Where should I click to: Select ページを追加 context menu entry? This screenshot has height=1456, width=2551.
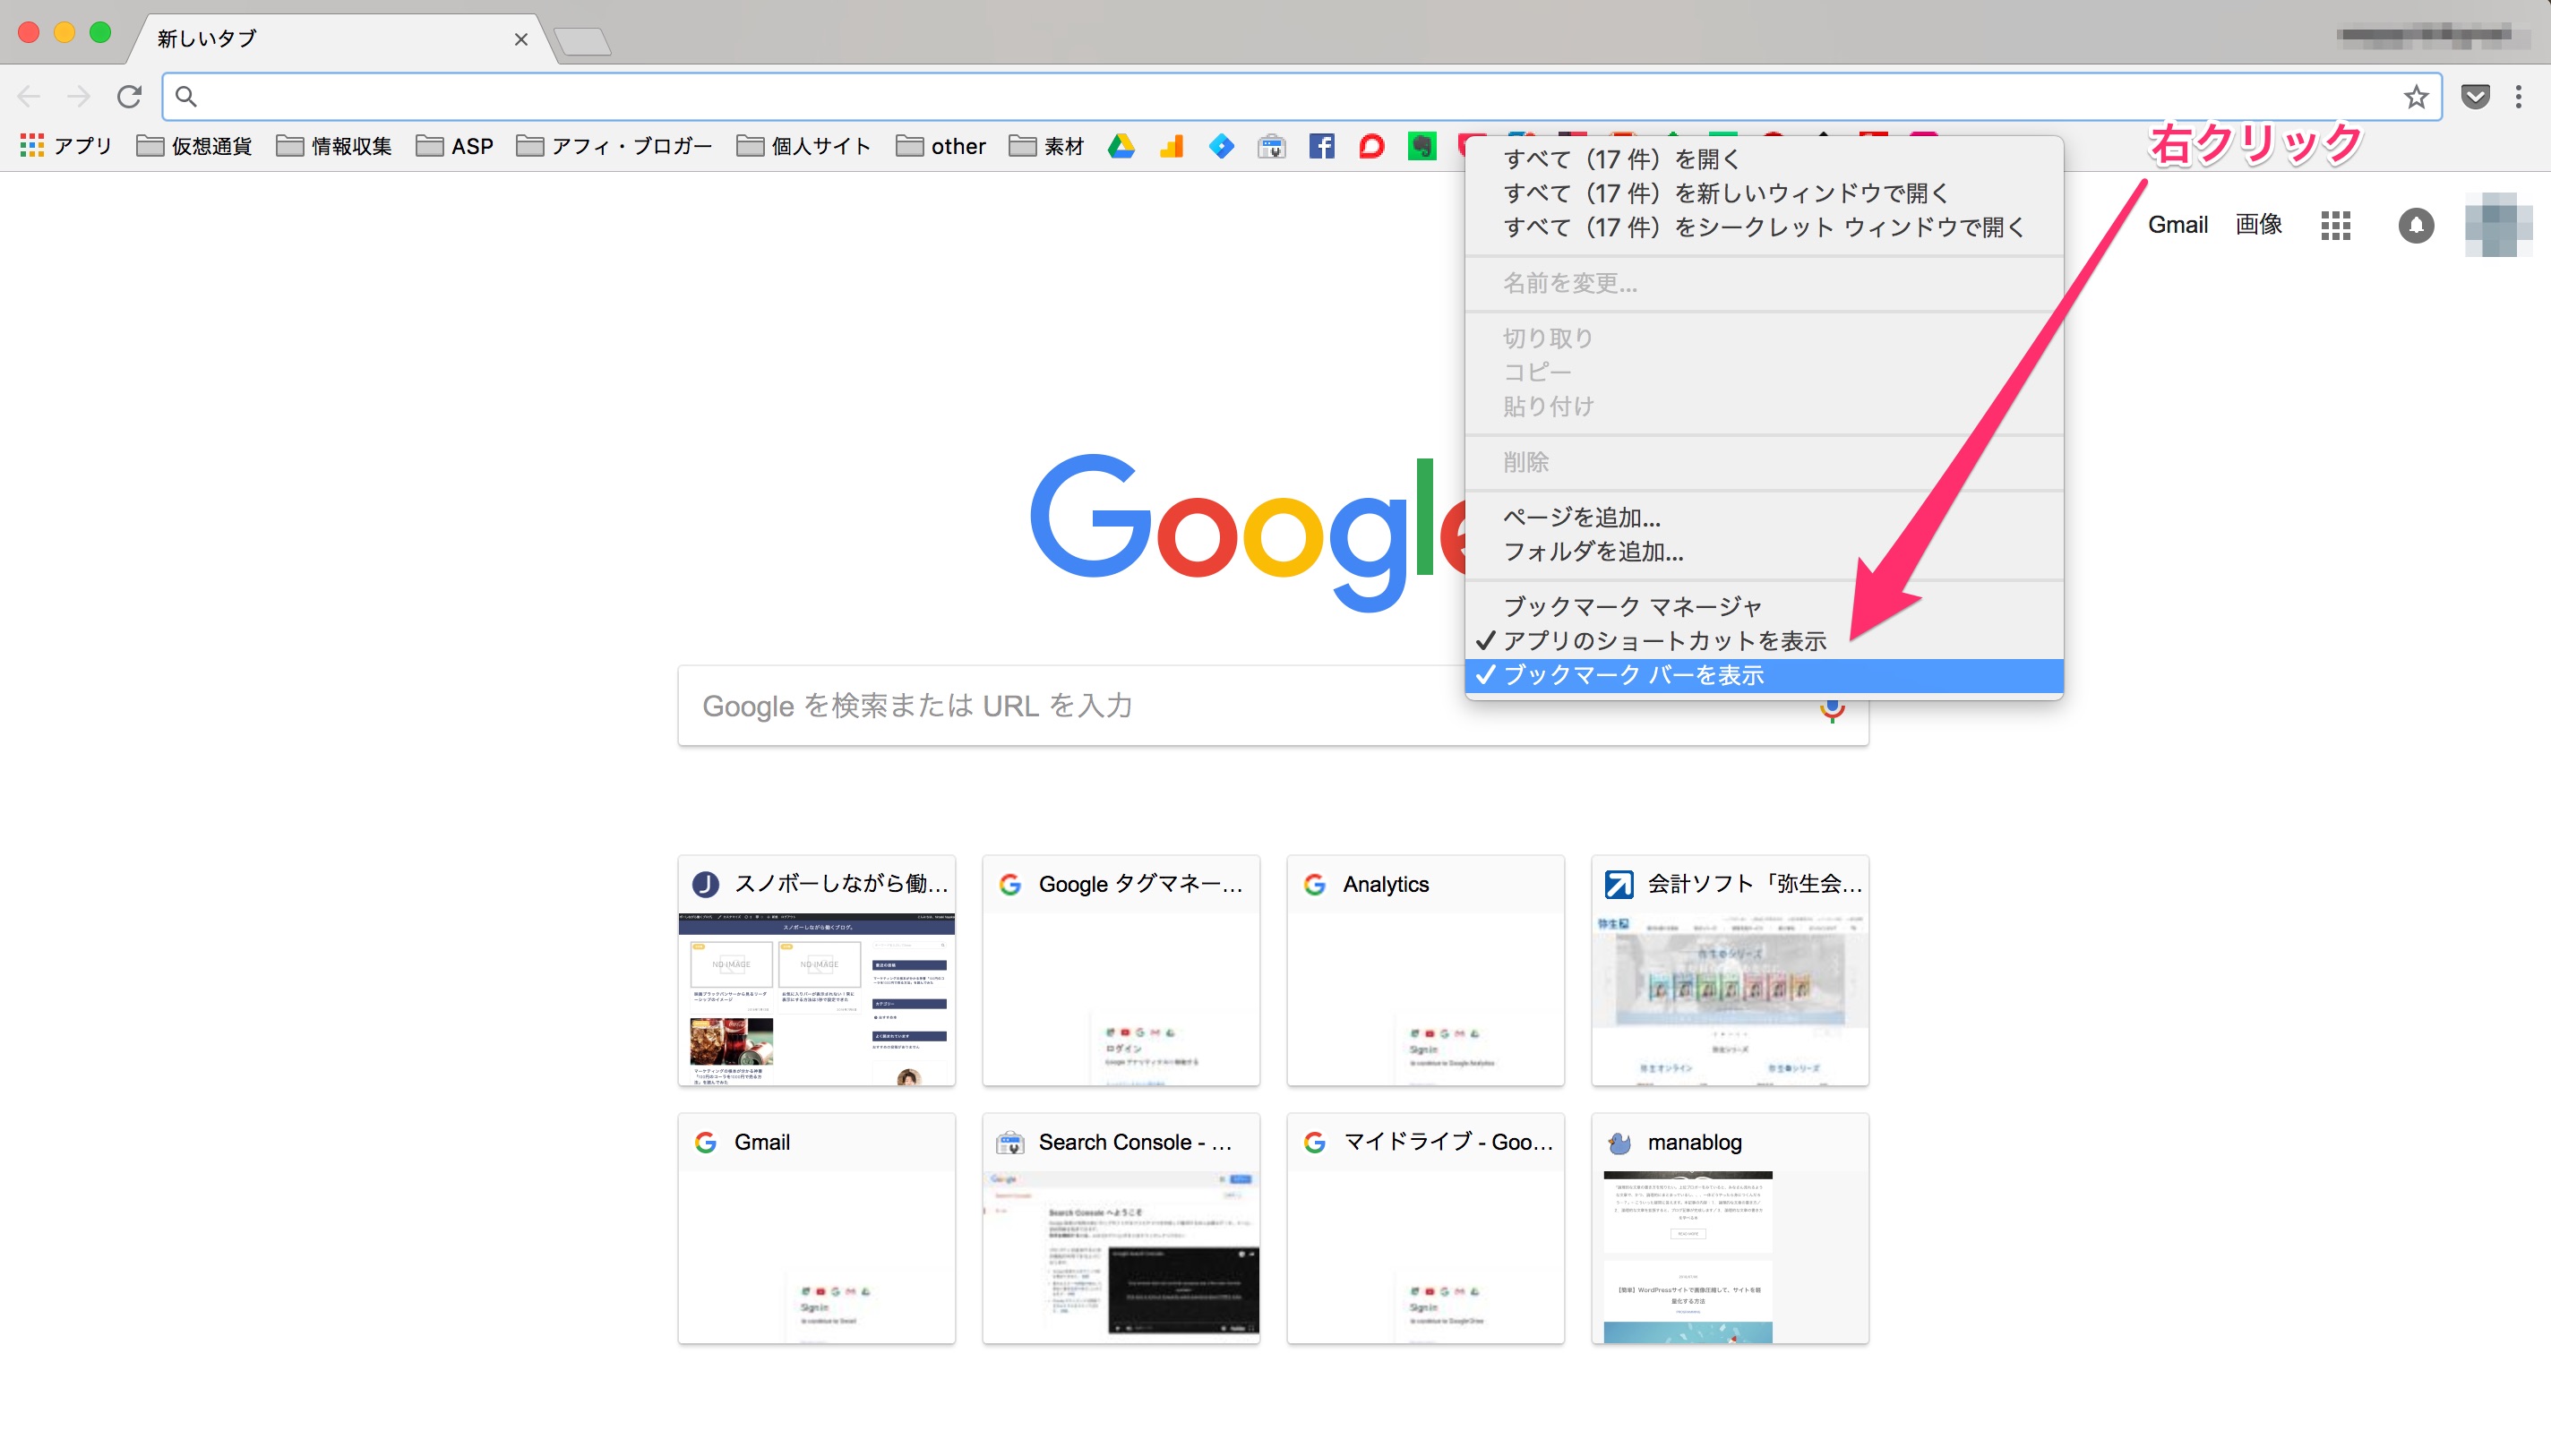[x=1580, y=517]
